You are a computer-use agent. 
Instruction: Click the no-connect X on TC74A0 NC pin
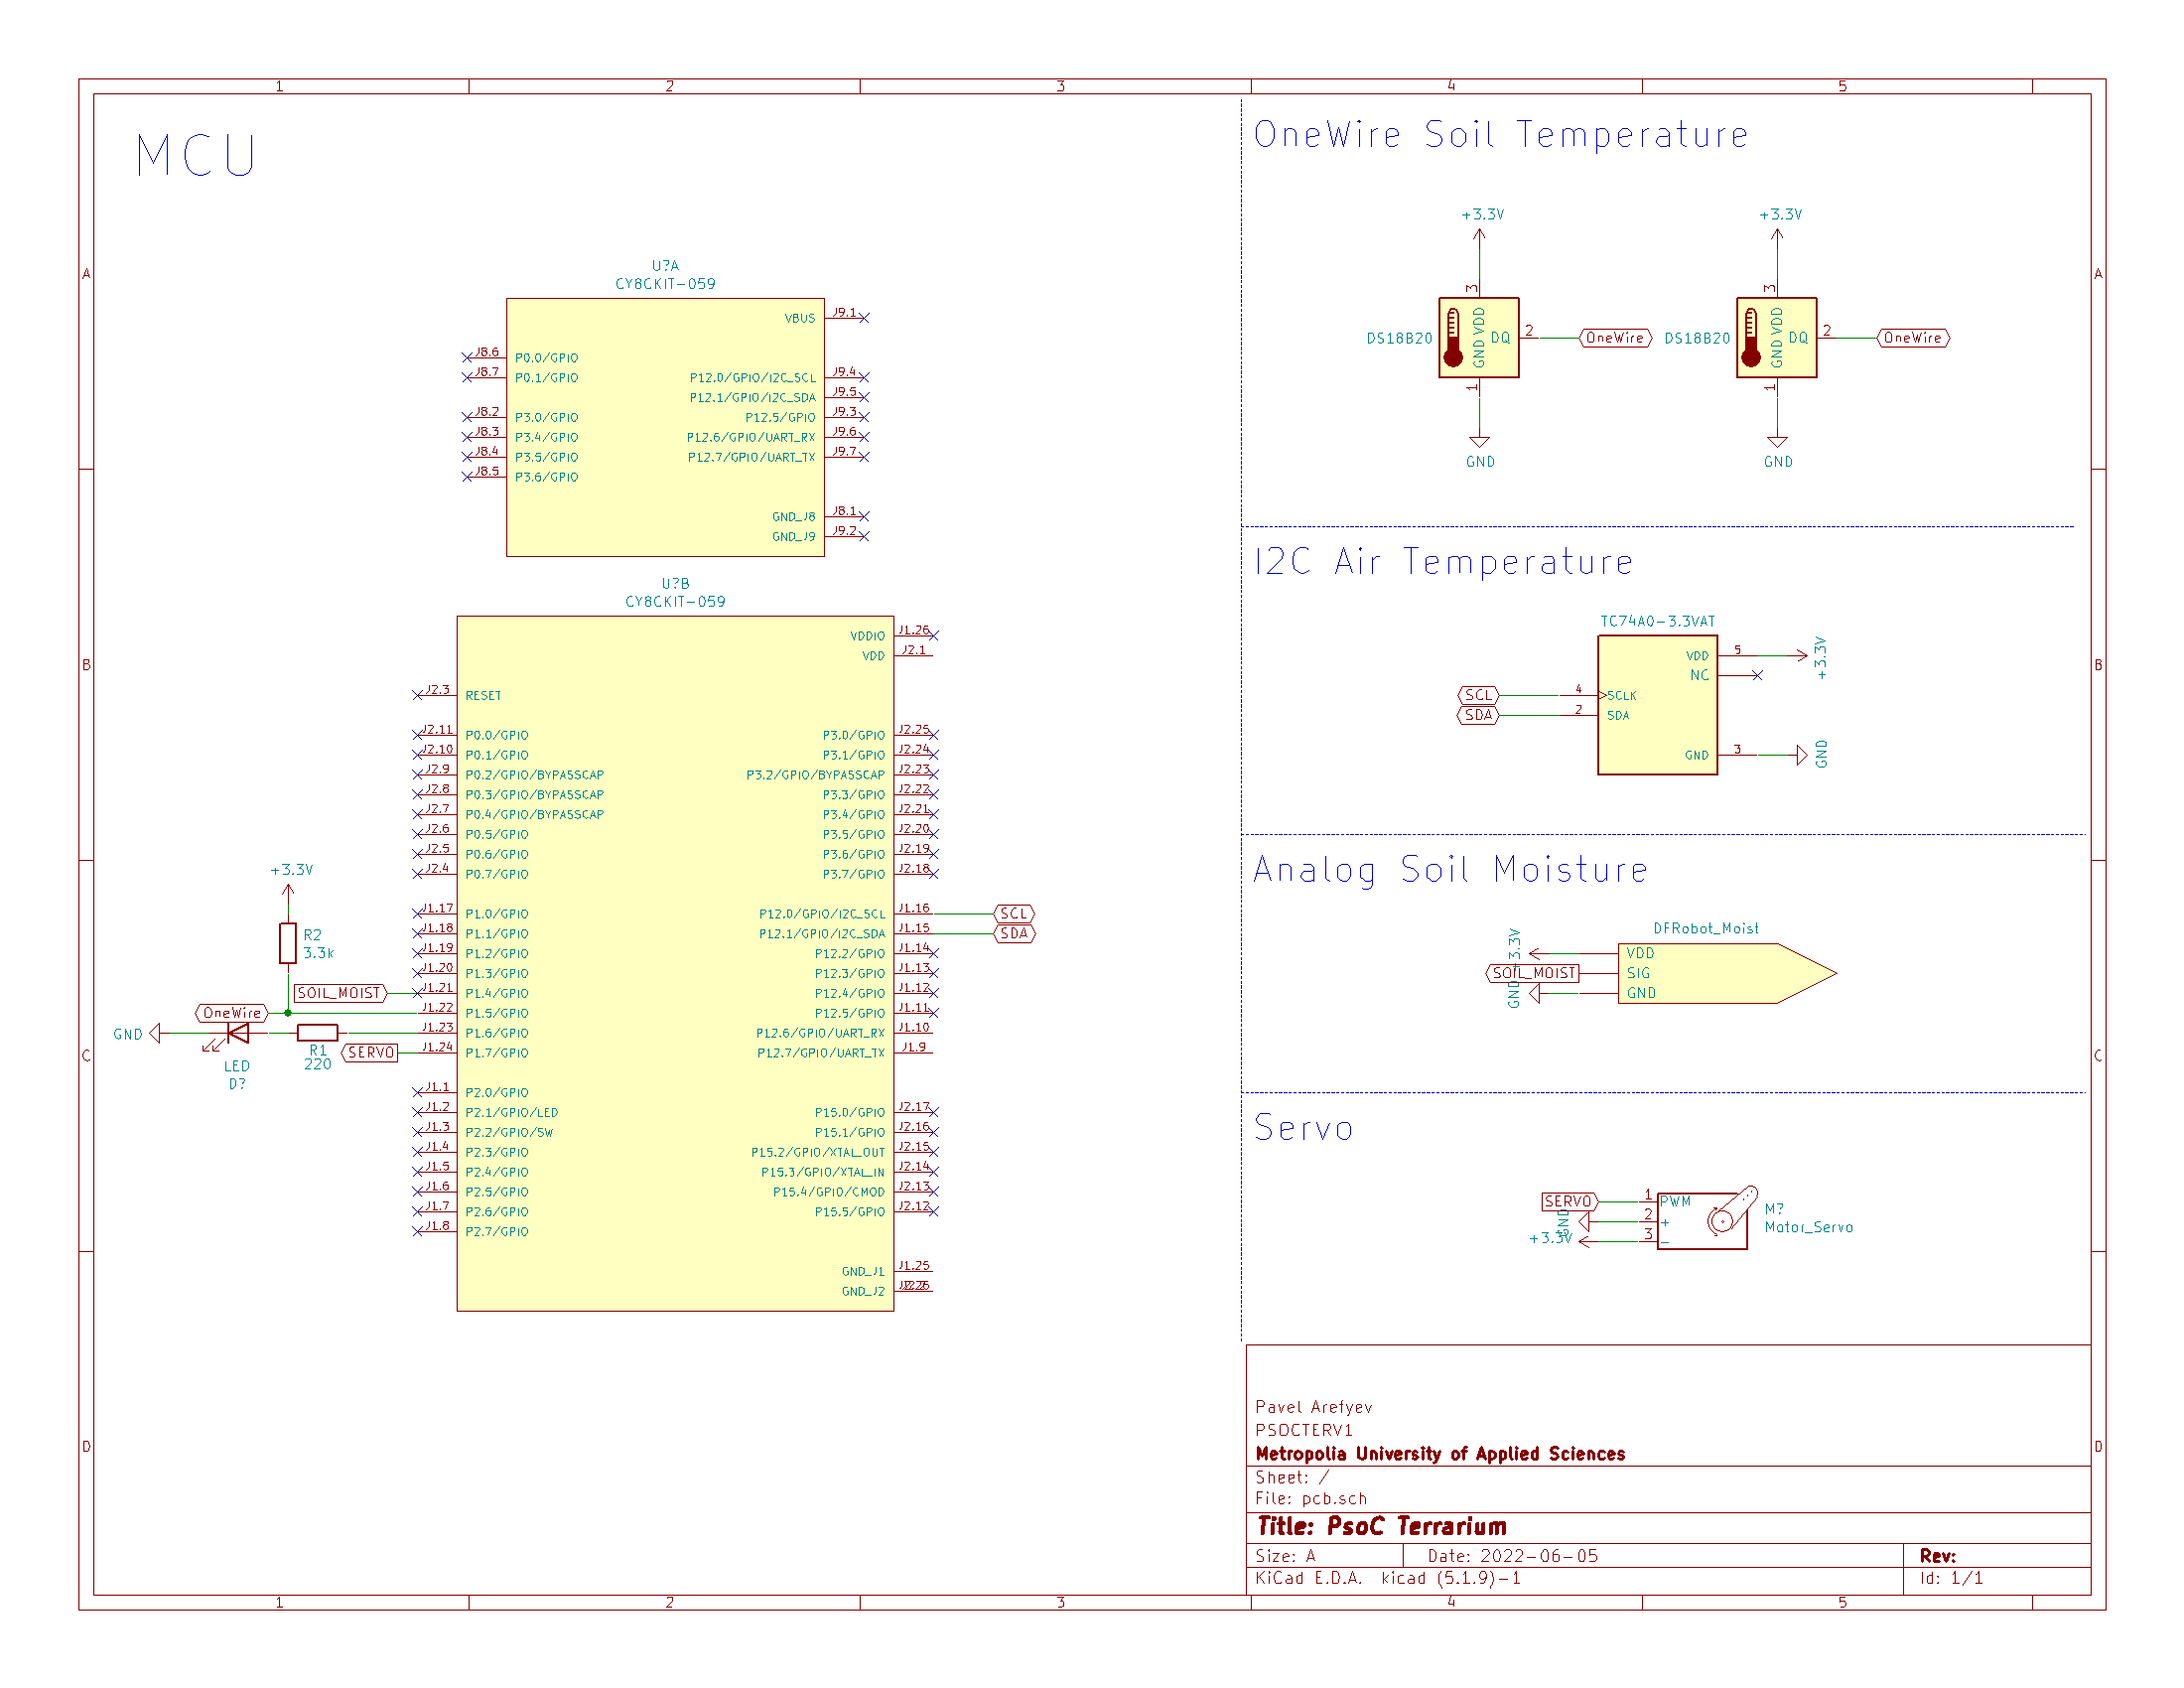click(x=1757, y=675)
